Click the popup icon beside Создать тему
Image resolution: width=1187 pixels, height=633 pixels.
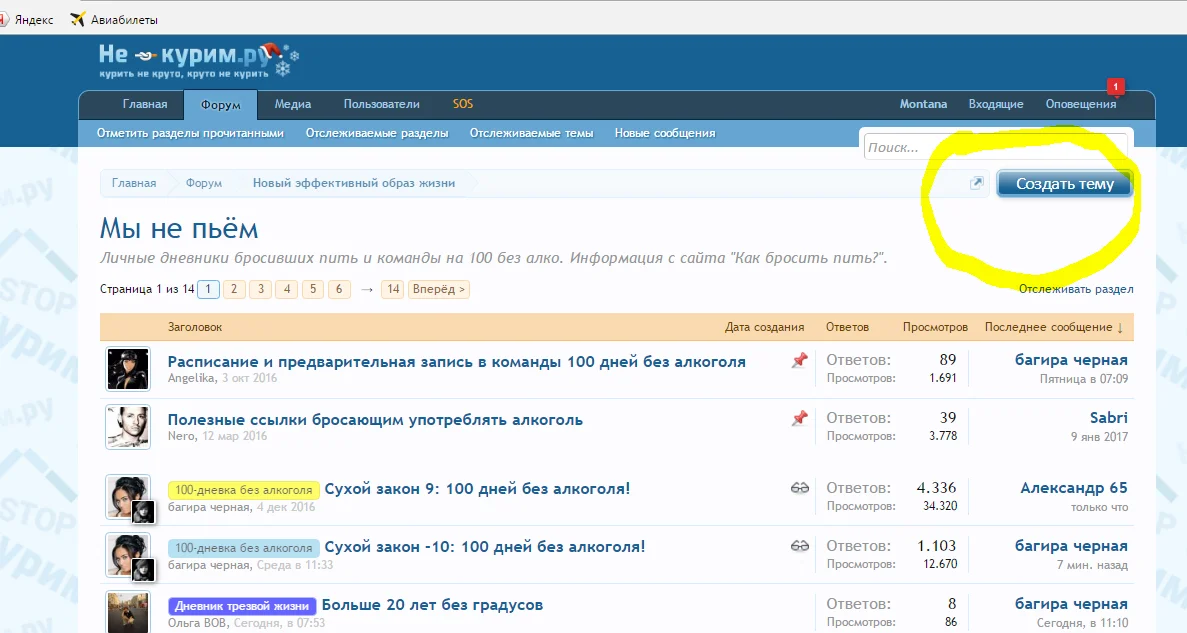point(977,183)
